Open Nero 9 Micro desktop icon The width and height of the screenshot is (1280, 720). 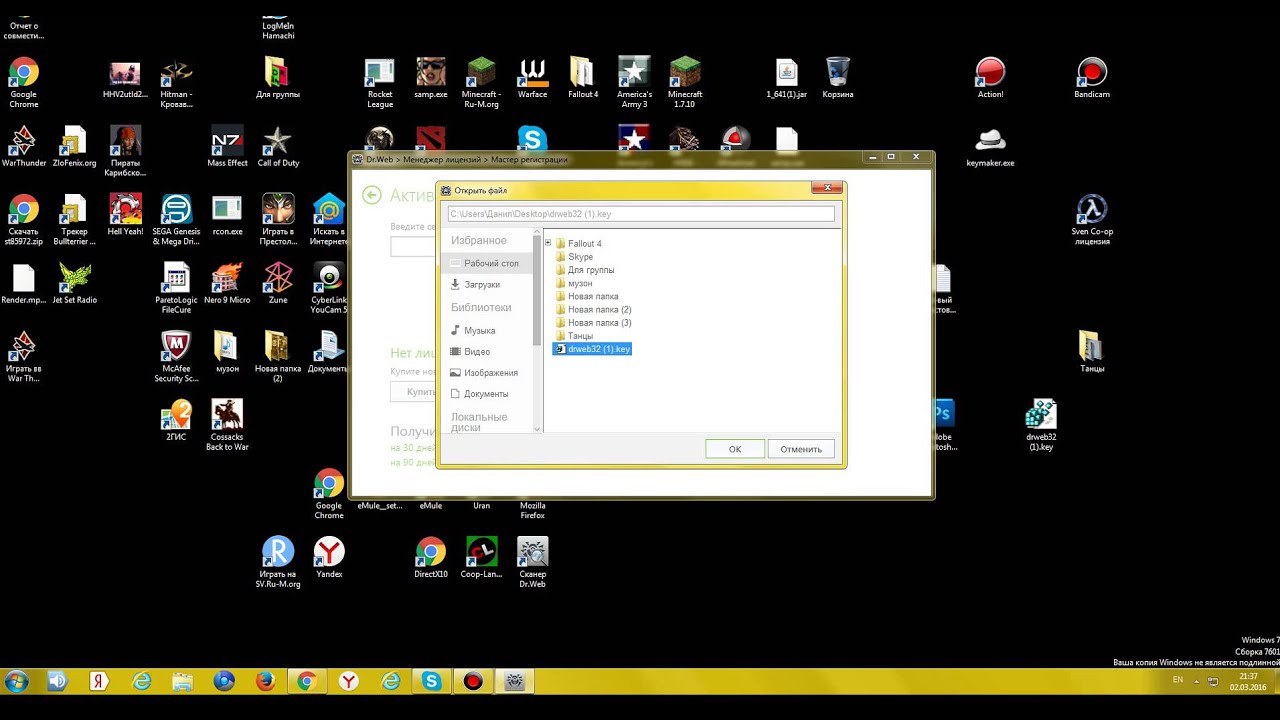[x=227, y=283]
